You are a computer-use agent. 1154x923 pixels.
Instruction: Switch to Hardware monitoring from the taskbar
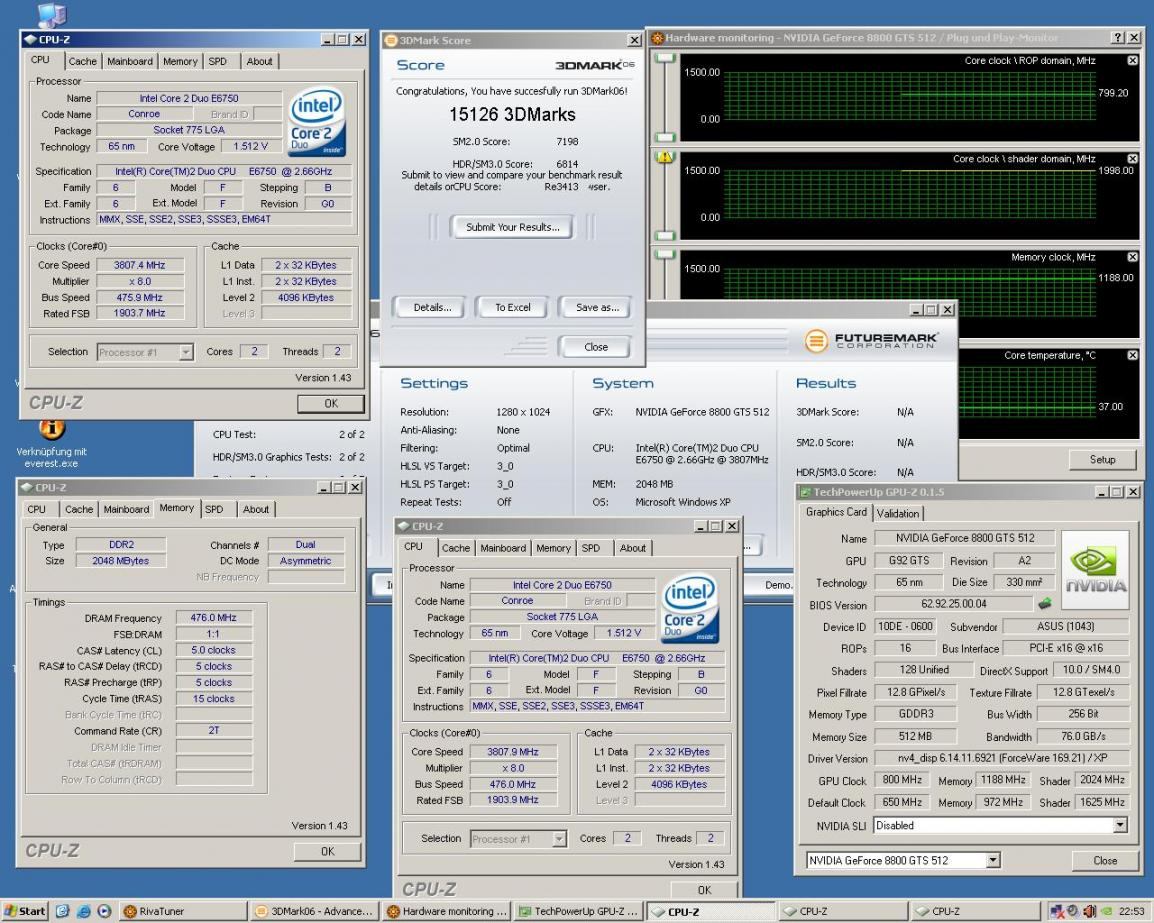click(x=447, y=911)
